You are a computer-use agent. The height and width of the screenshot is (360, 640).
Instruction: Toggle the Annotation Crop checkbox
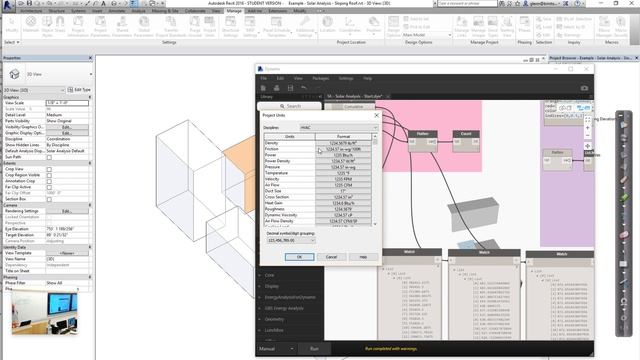pos(49,181)
